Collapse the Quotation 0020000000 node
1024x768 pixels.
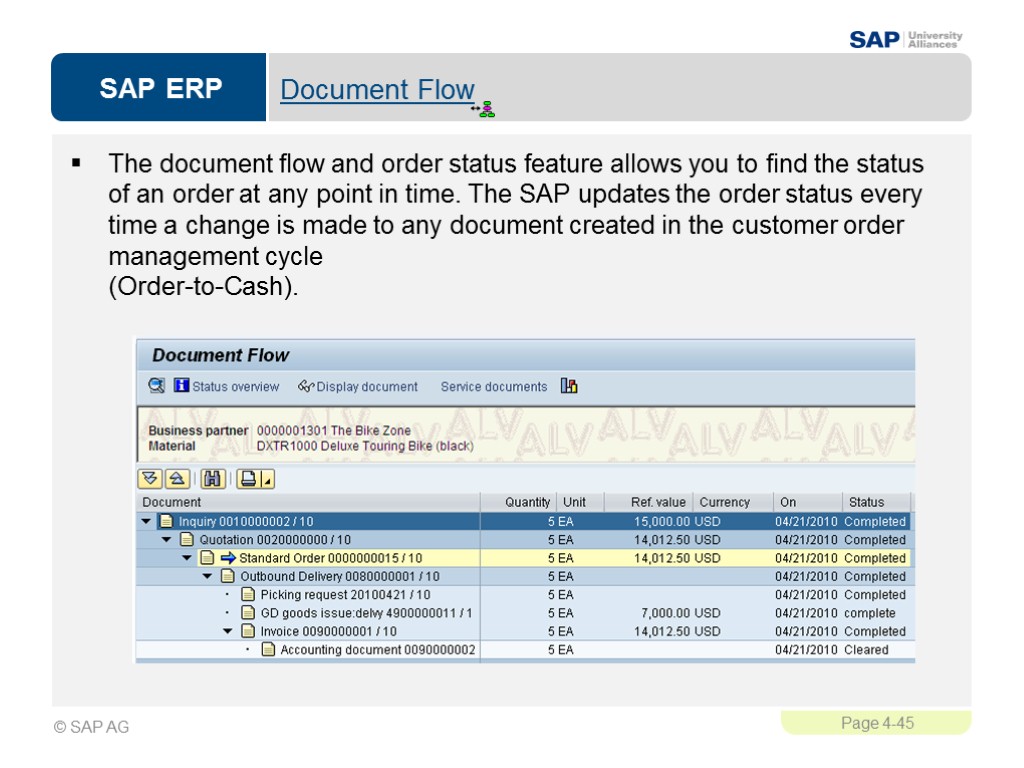pyautogui.click(x=167, y=539)
